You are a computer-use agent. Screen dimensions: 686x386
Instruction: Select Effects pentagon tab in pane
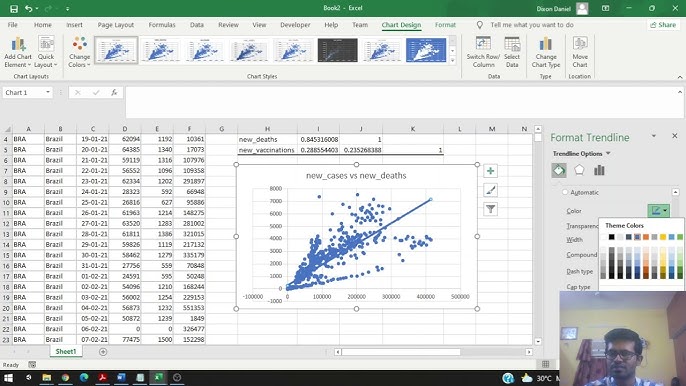(579, 170)
